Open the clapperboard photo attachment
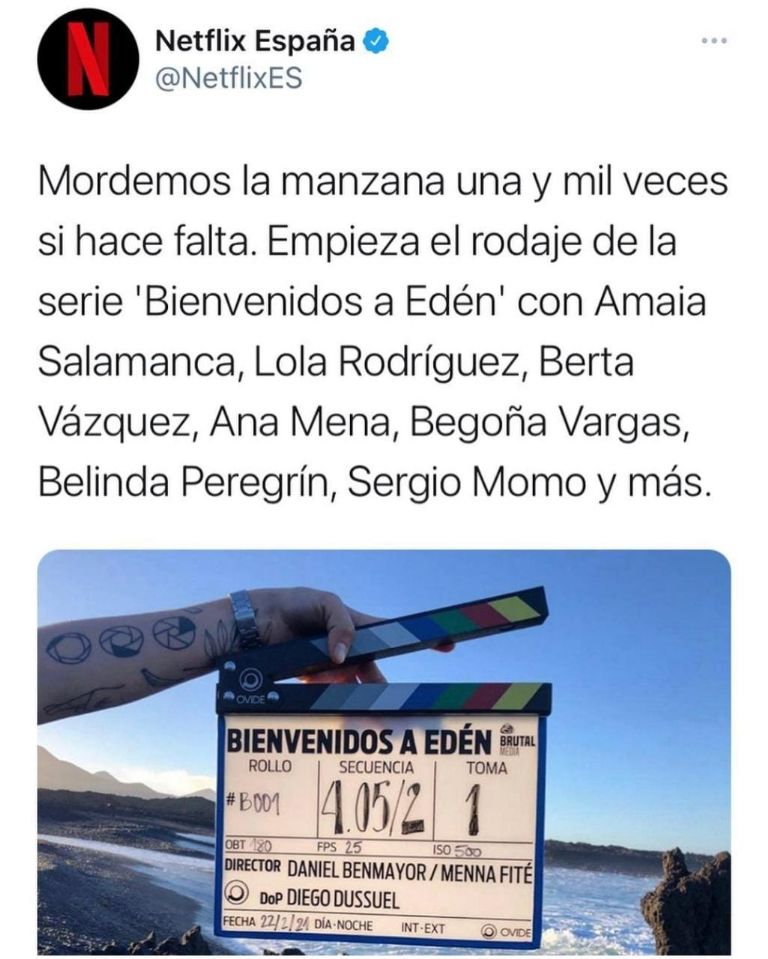 (x=384, y=751)
